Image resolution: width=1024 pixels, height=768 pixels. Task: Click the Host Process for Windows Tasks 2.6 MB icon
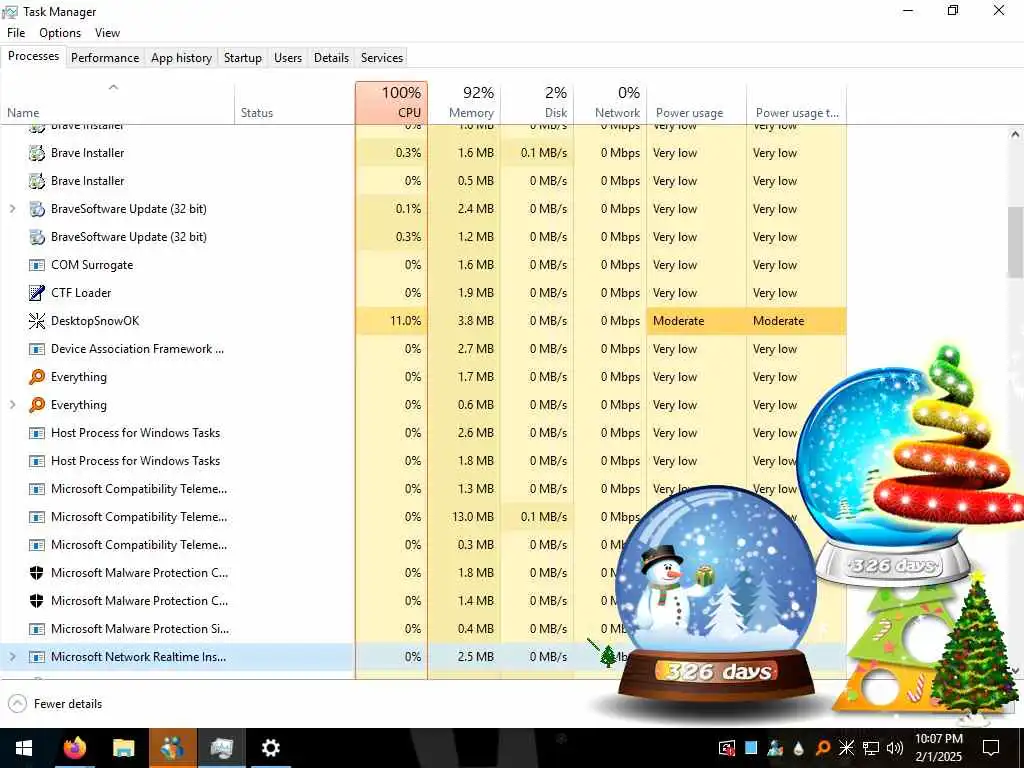point(37,433)
